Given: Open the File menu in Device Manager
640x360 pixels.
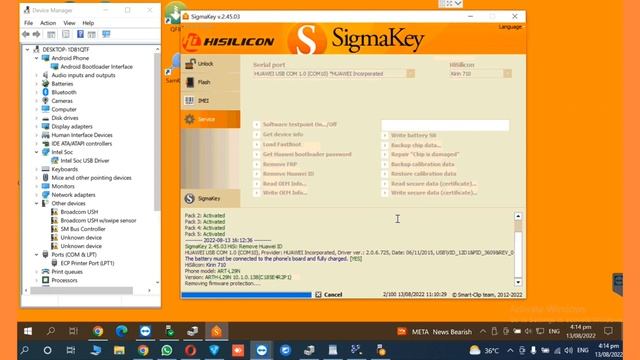Looking at the screenshot, I should tap(29, 23).
